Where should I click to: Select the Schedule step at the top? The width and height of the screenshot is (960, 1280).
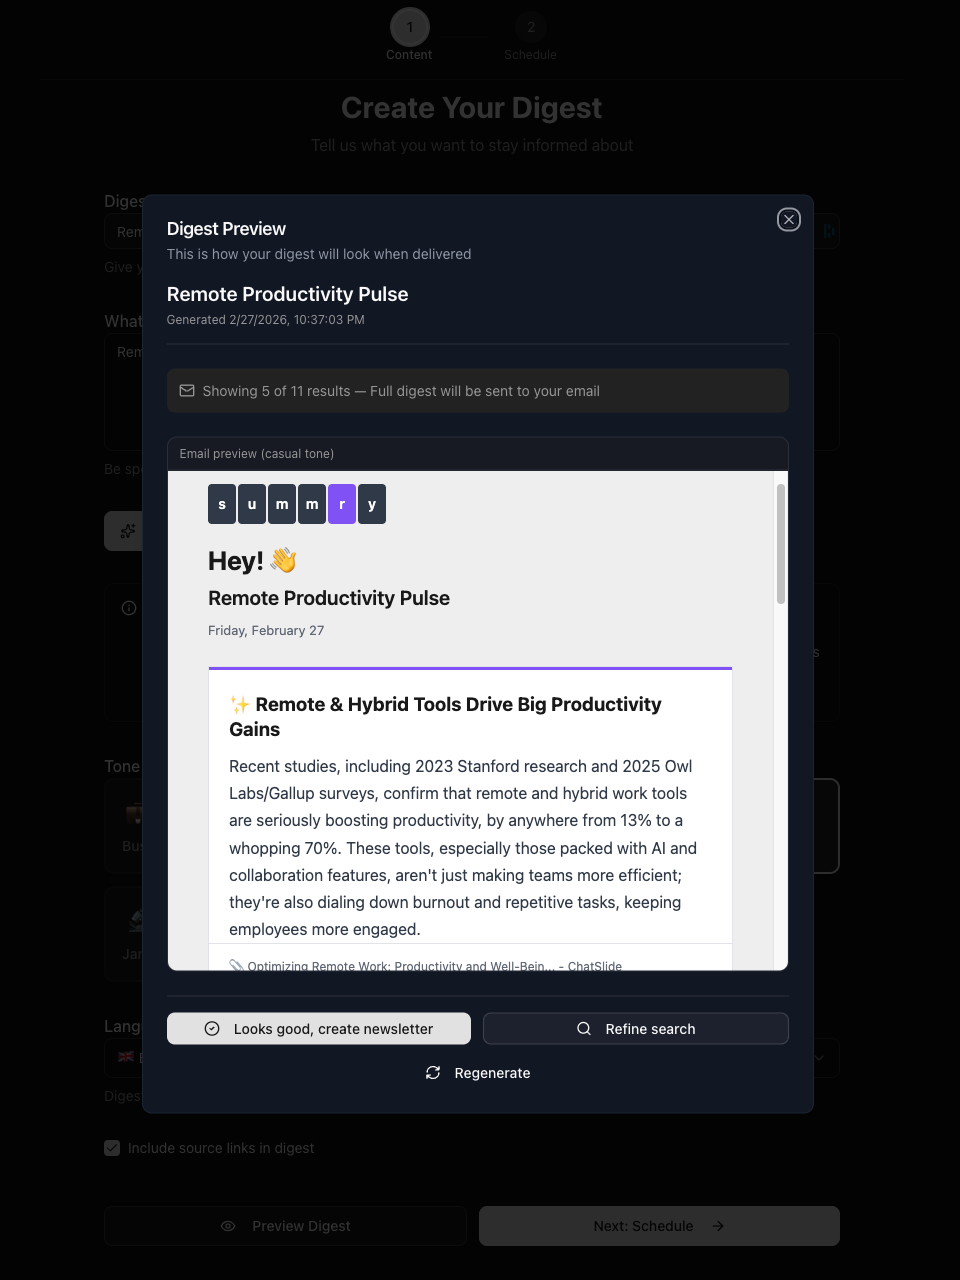(531, 27)
